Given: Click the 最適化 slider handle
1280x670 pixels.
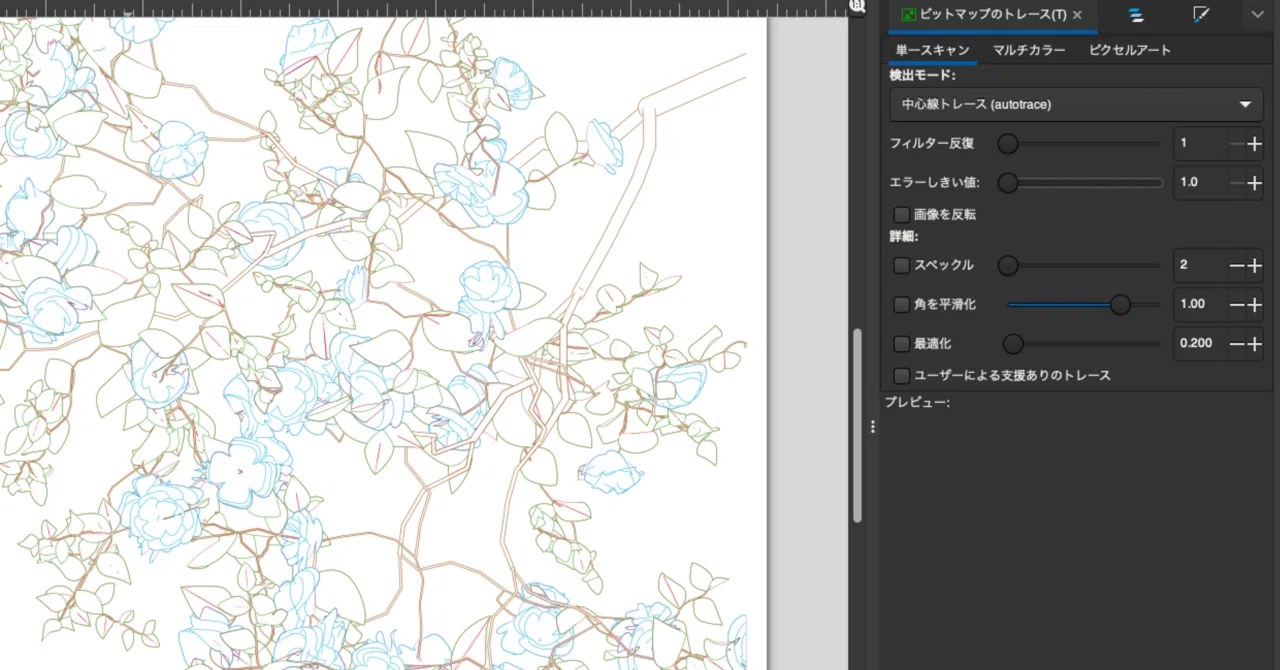Looking at the screenshot, I should [1013, 344].
